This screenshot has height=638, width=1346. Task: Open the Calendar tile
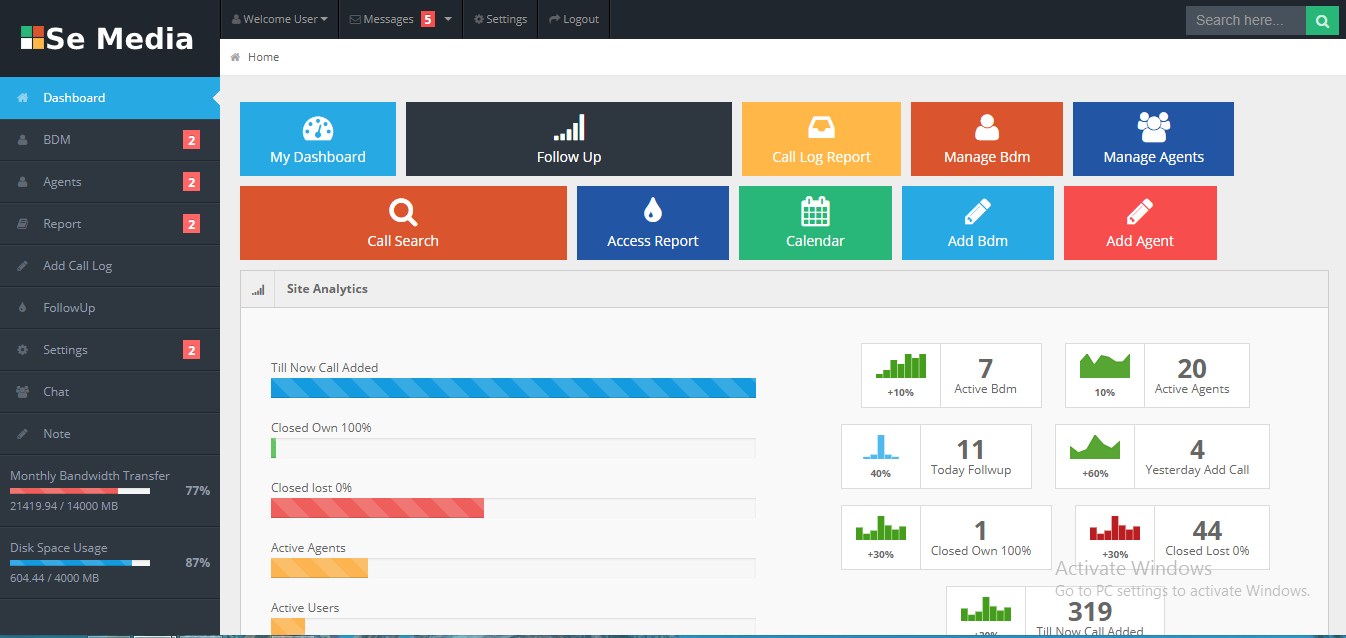pyautogui.click(x=815, y=223)
